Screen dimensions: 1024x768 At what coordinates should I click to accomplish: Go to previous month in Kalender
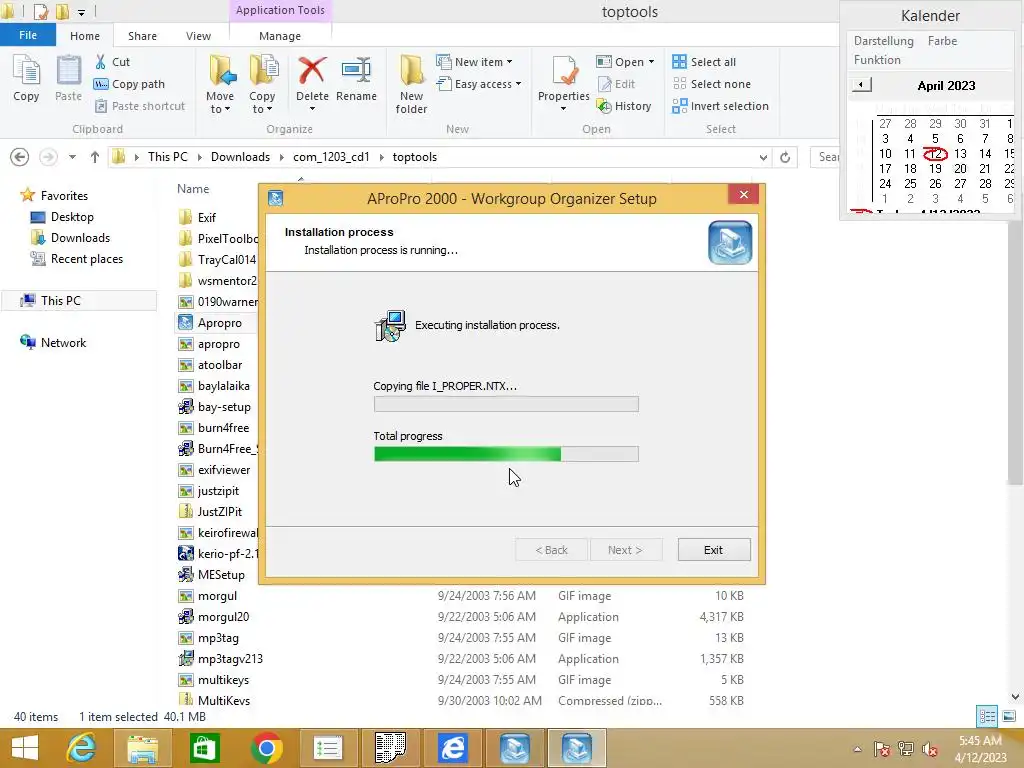click(x=861, y=85)
